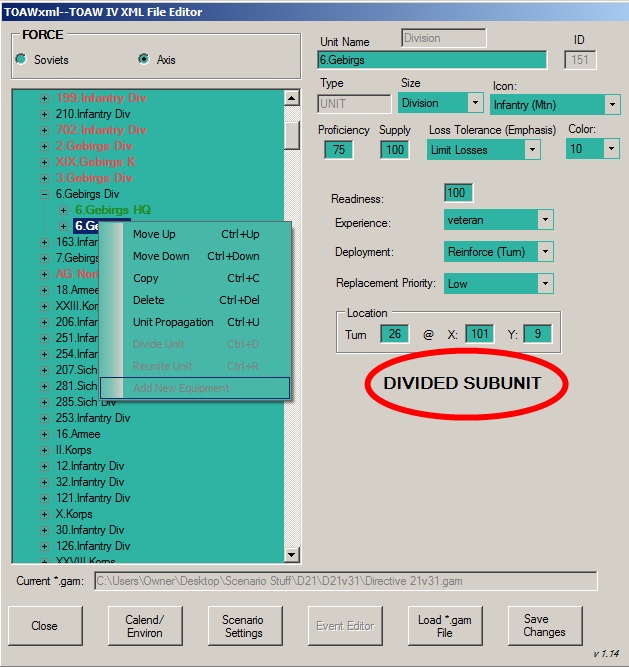Click the Close button
Screen dimensions: 629x667
pyautogui.click(x=45, y=626)
